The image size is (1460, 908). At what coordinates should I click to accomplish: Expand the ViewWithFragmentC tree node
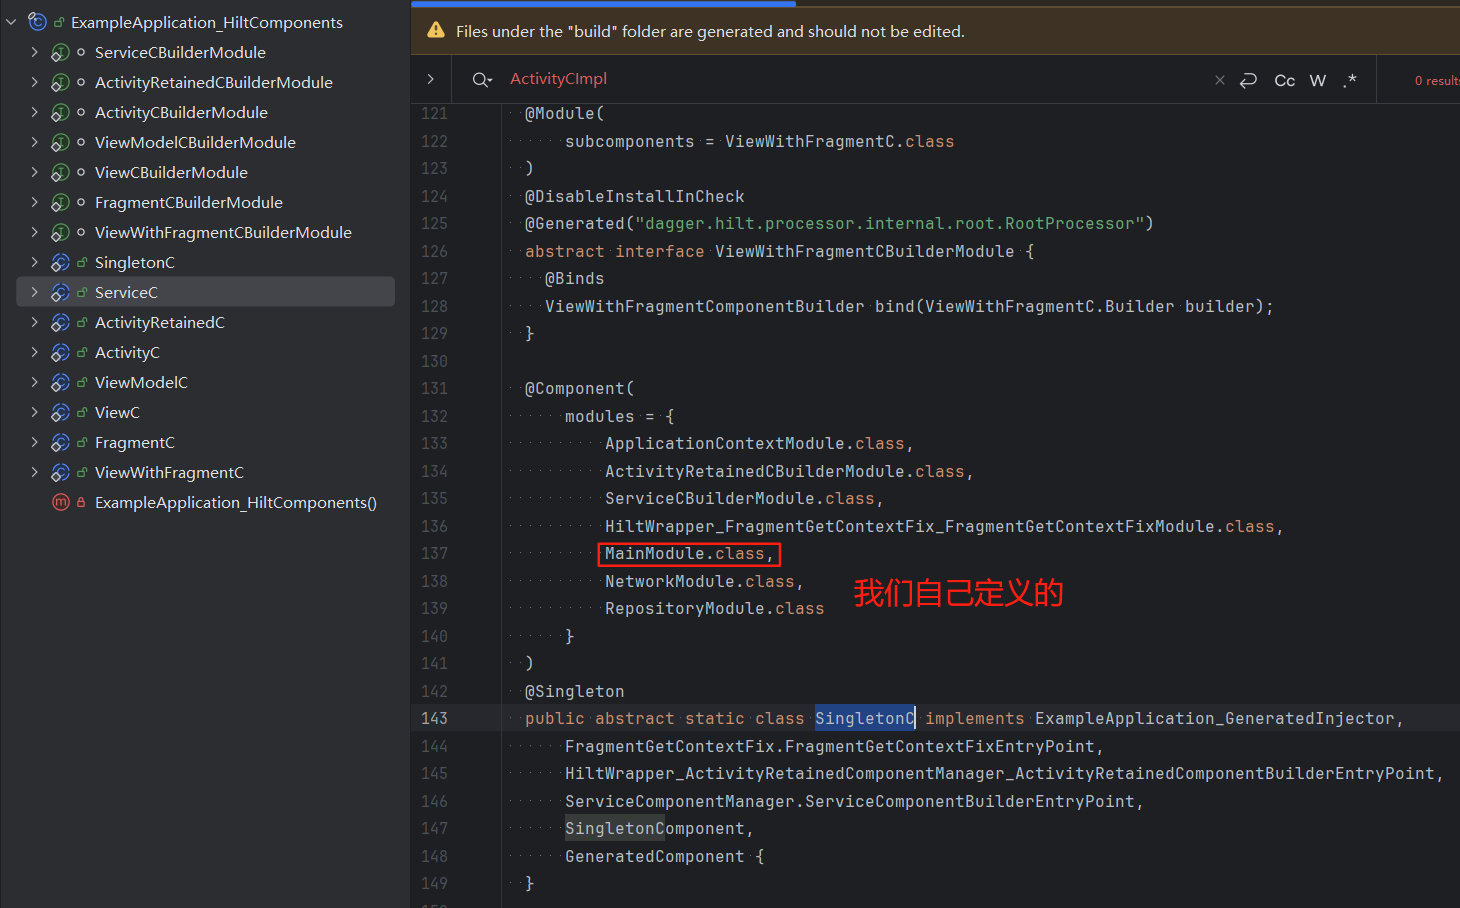pos(34,472)
